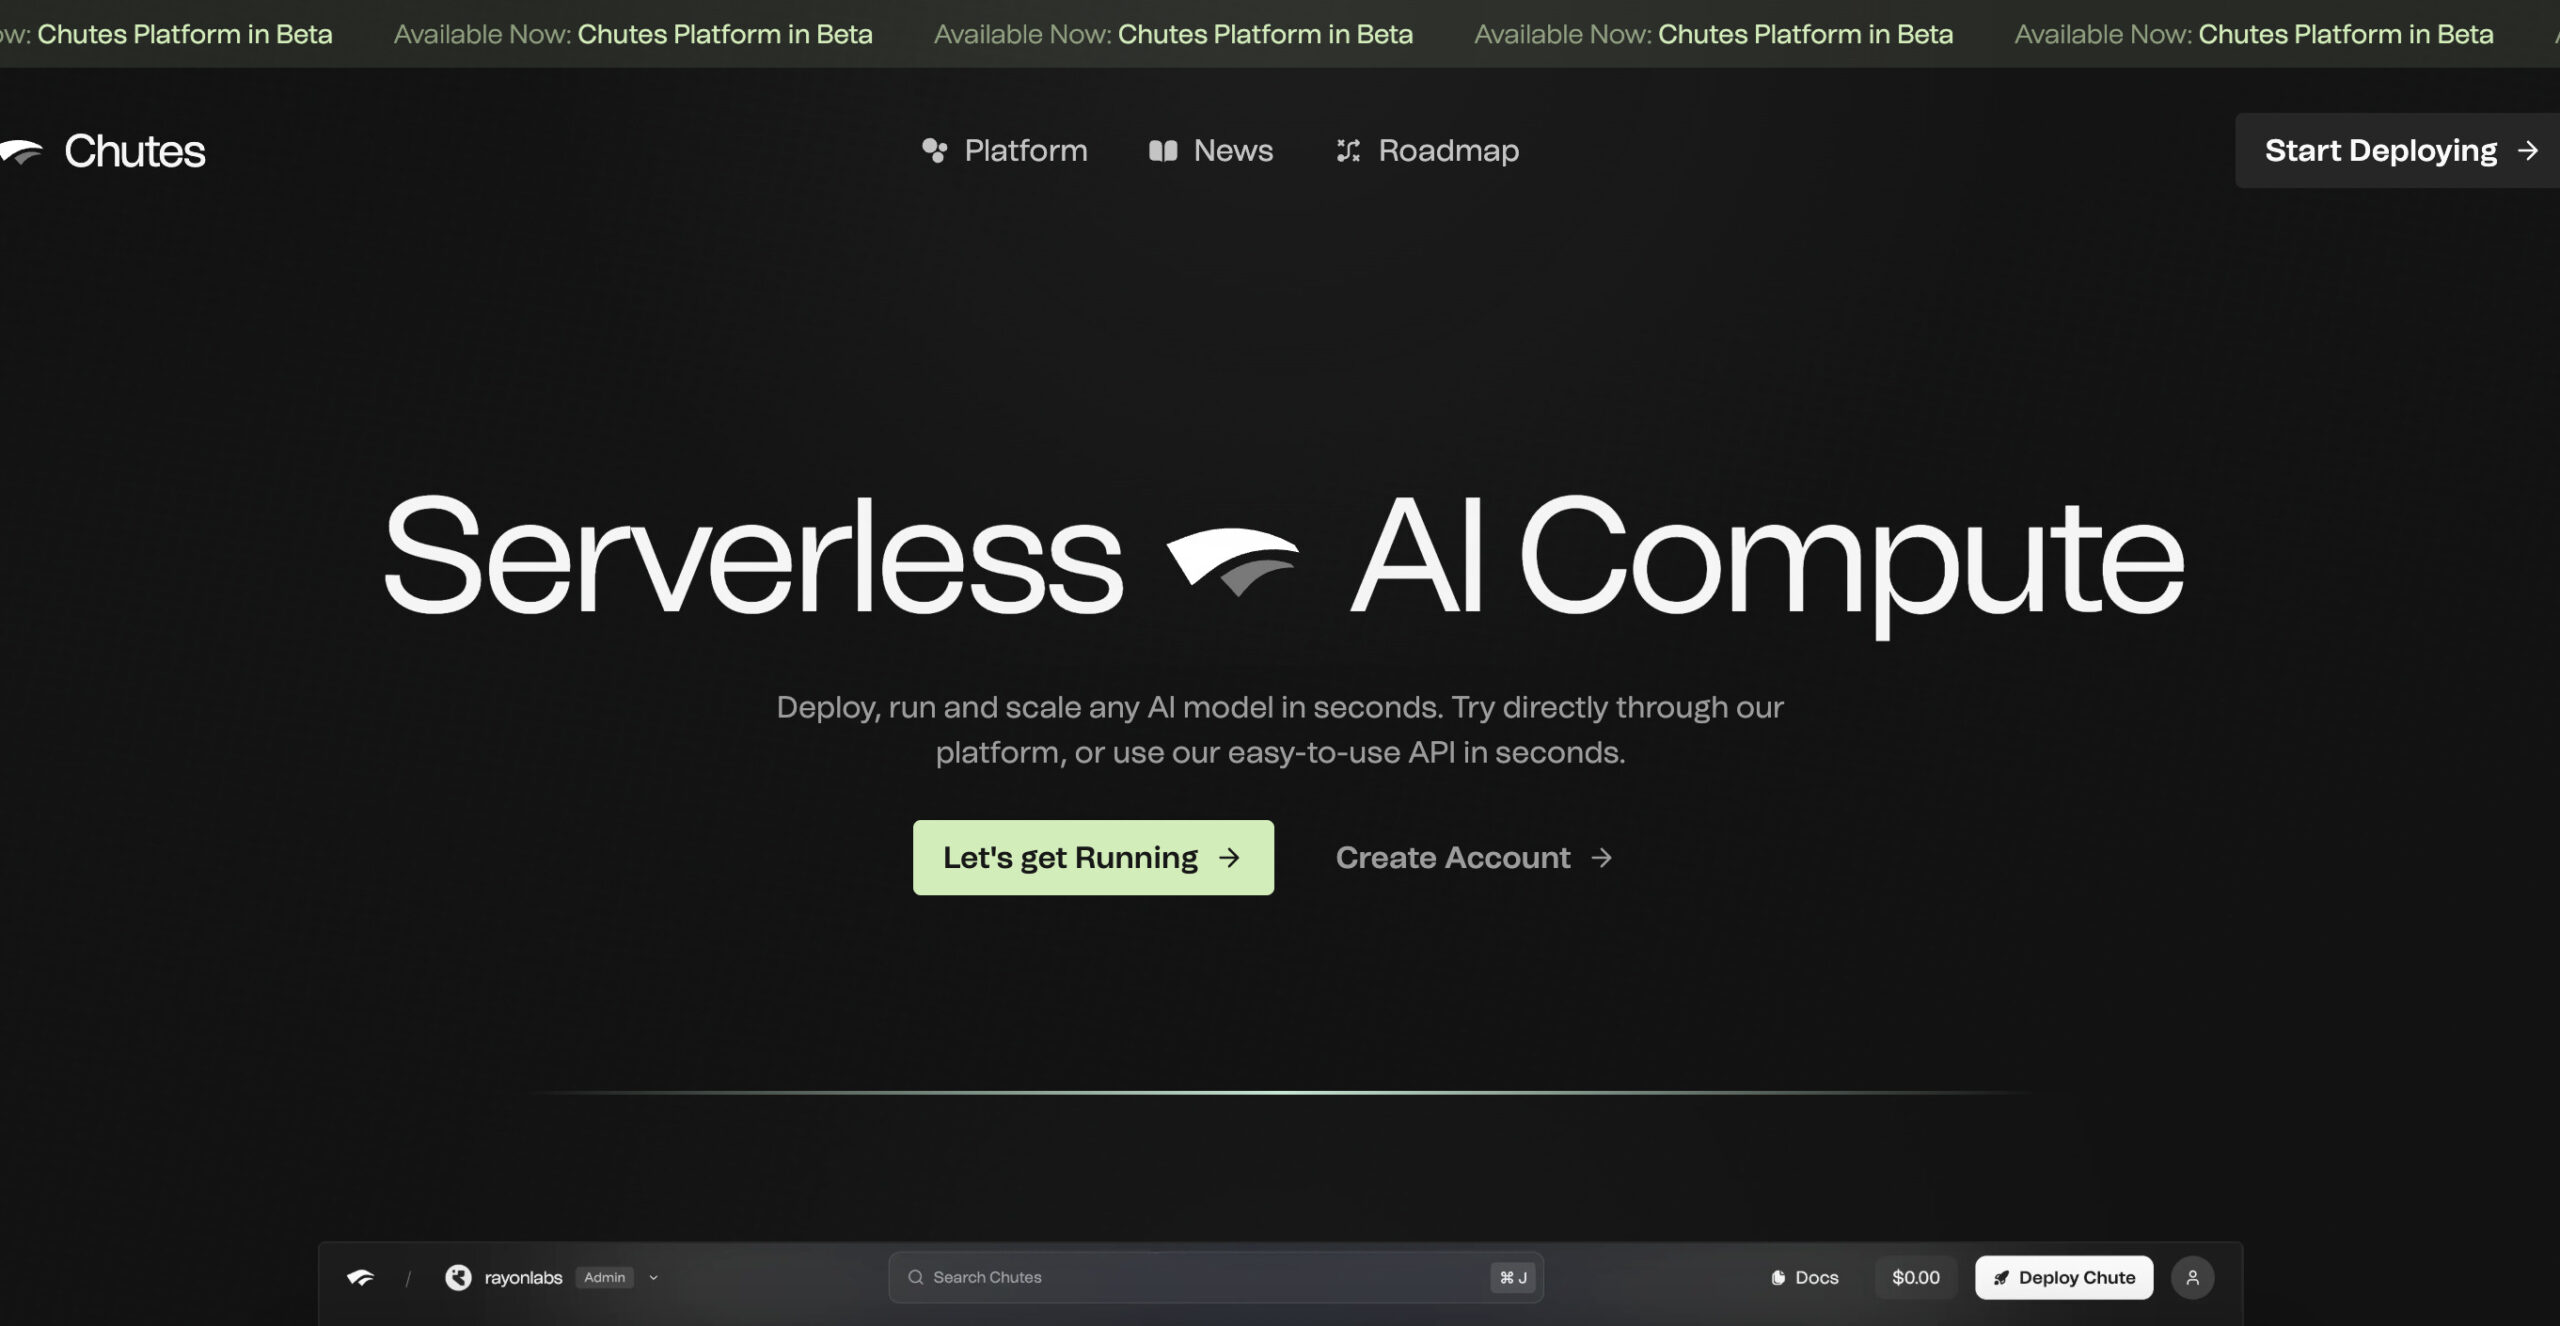Open the user profile icon

pos(2192,1277)
